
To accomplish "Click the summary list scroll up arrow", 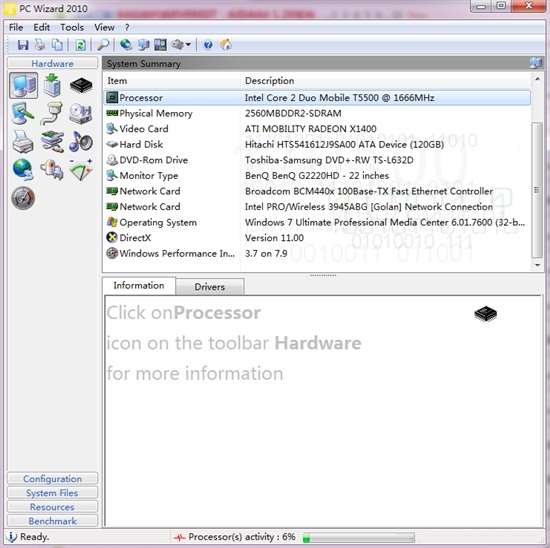I will (537, 79).
